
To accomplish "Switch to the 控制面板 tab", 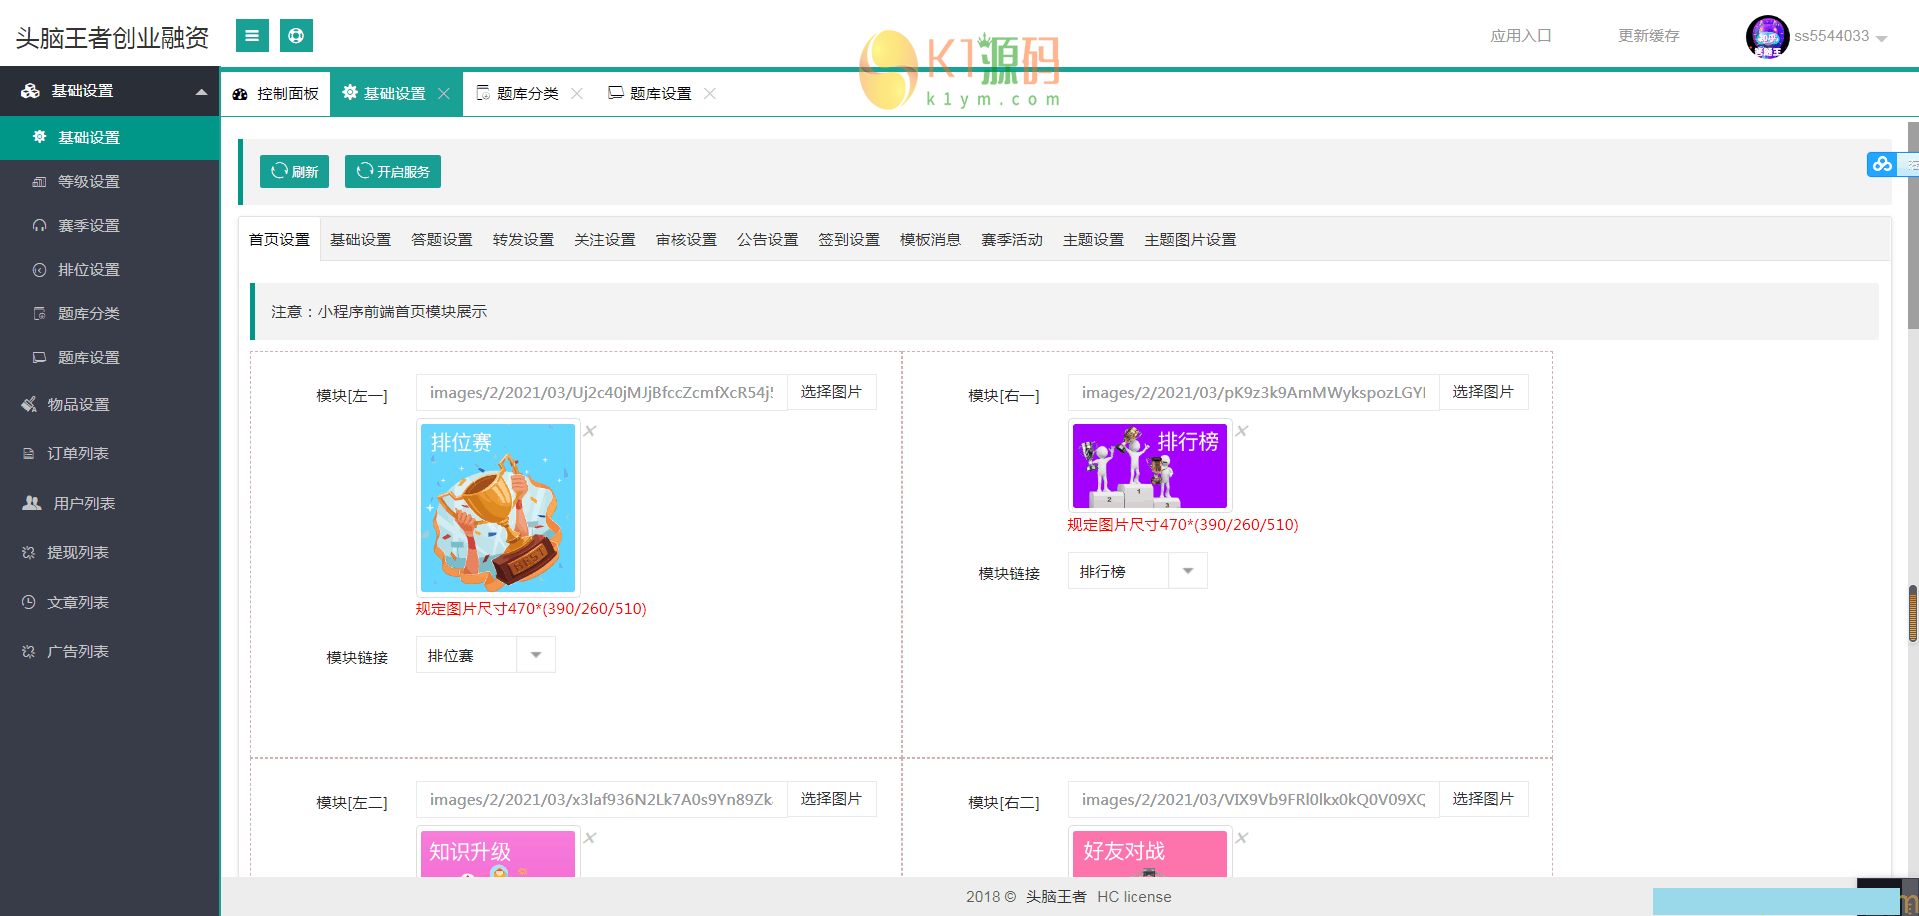I will [x=275, y=93].
